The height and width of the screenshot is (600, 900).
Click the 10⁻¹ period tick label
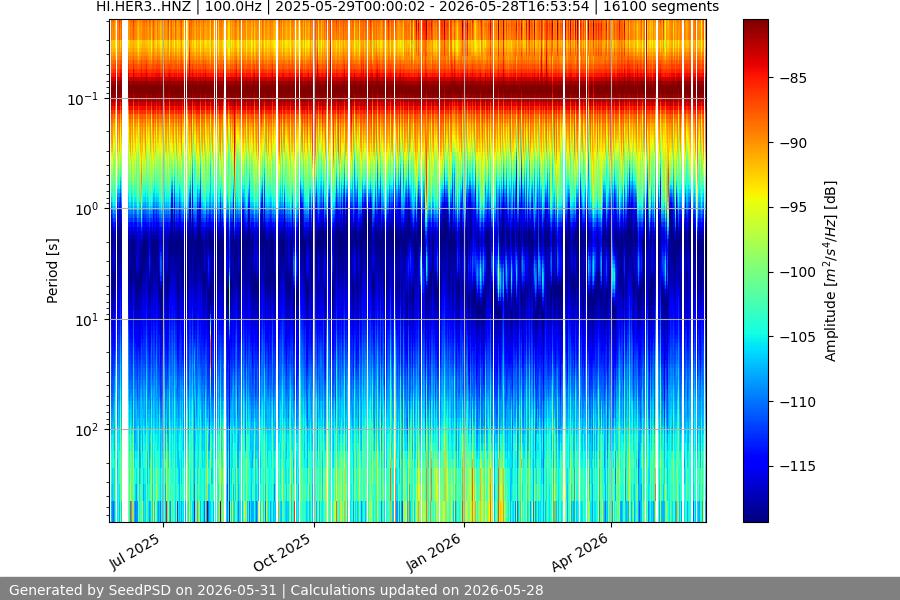(83, 99)
